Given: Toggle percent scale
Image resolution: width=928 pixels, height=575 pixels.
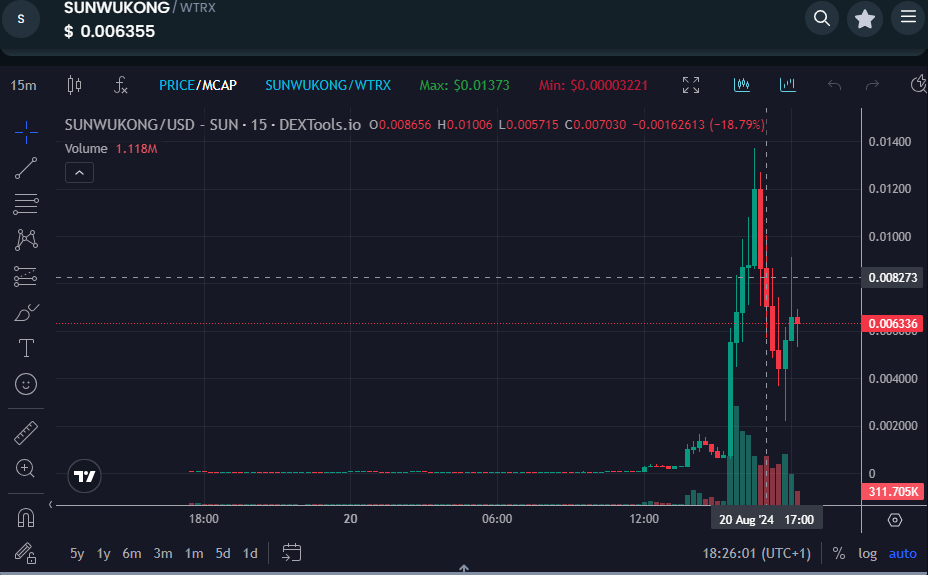Looking at the screenshot, I should click(x=839, y=554).
